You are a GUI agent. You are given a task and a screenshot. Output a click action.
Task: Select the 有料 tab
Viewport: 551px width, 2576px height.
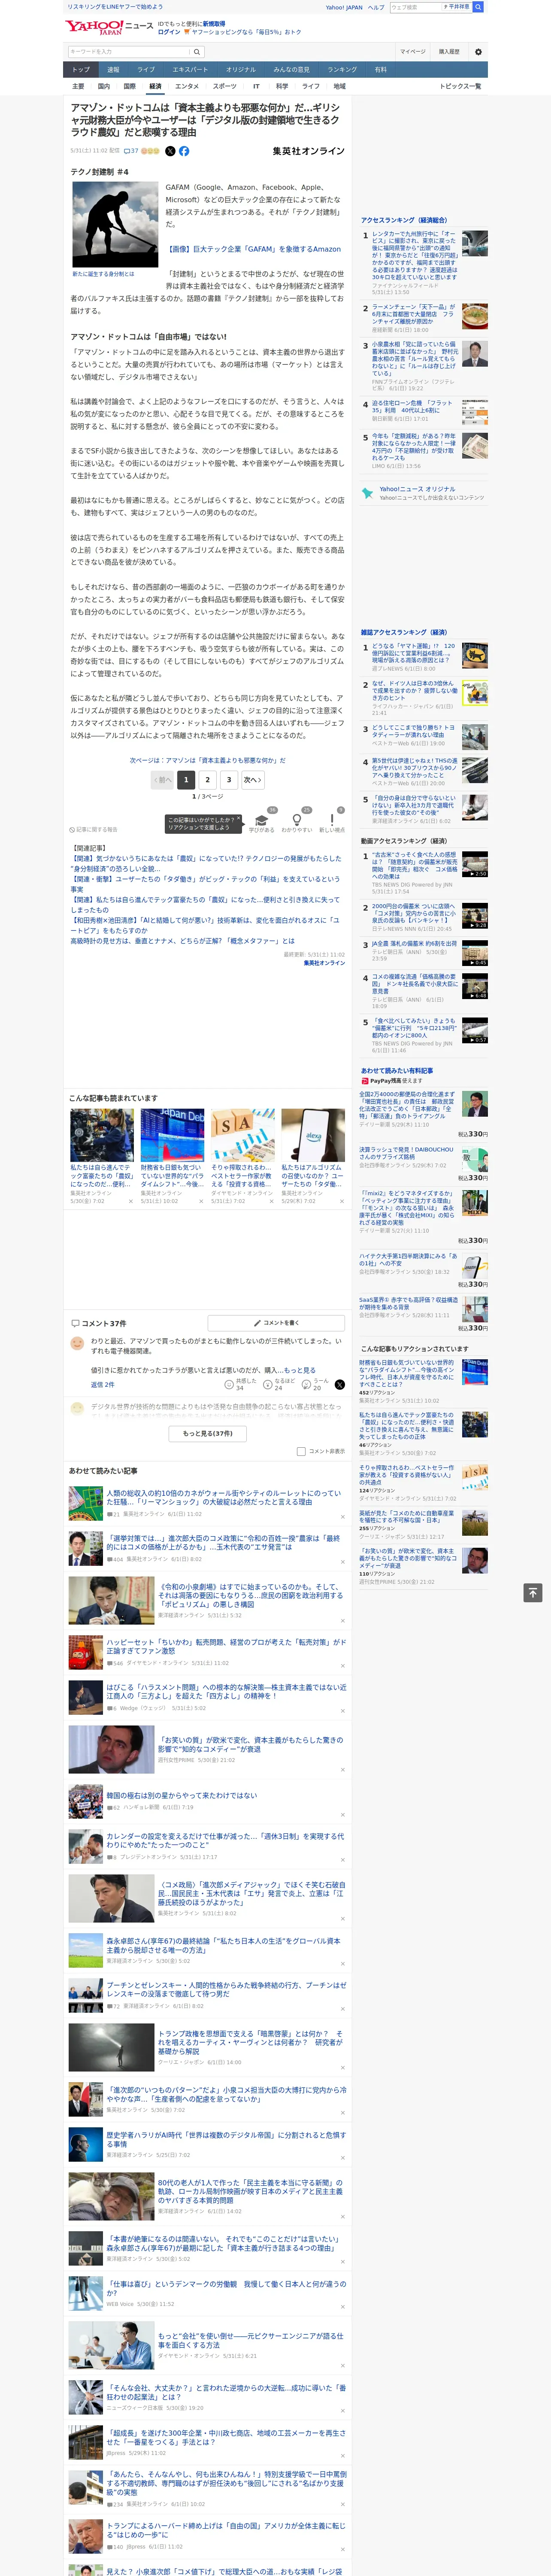coord(380,69)
